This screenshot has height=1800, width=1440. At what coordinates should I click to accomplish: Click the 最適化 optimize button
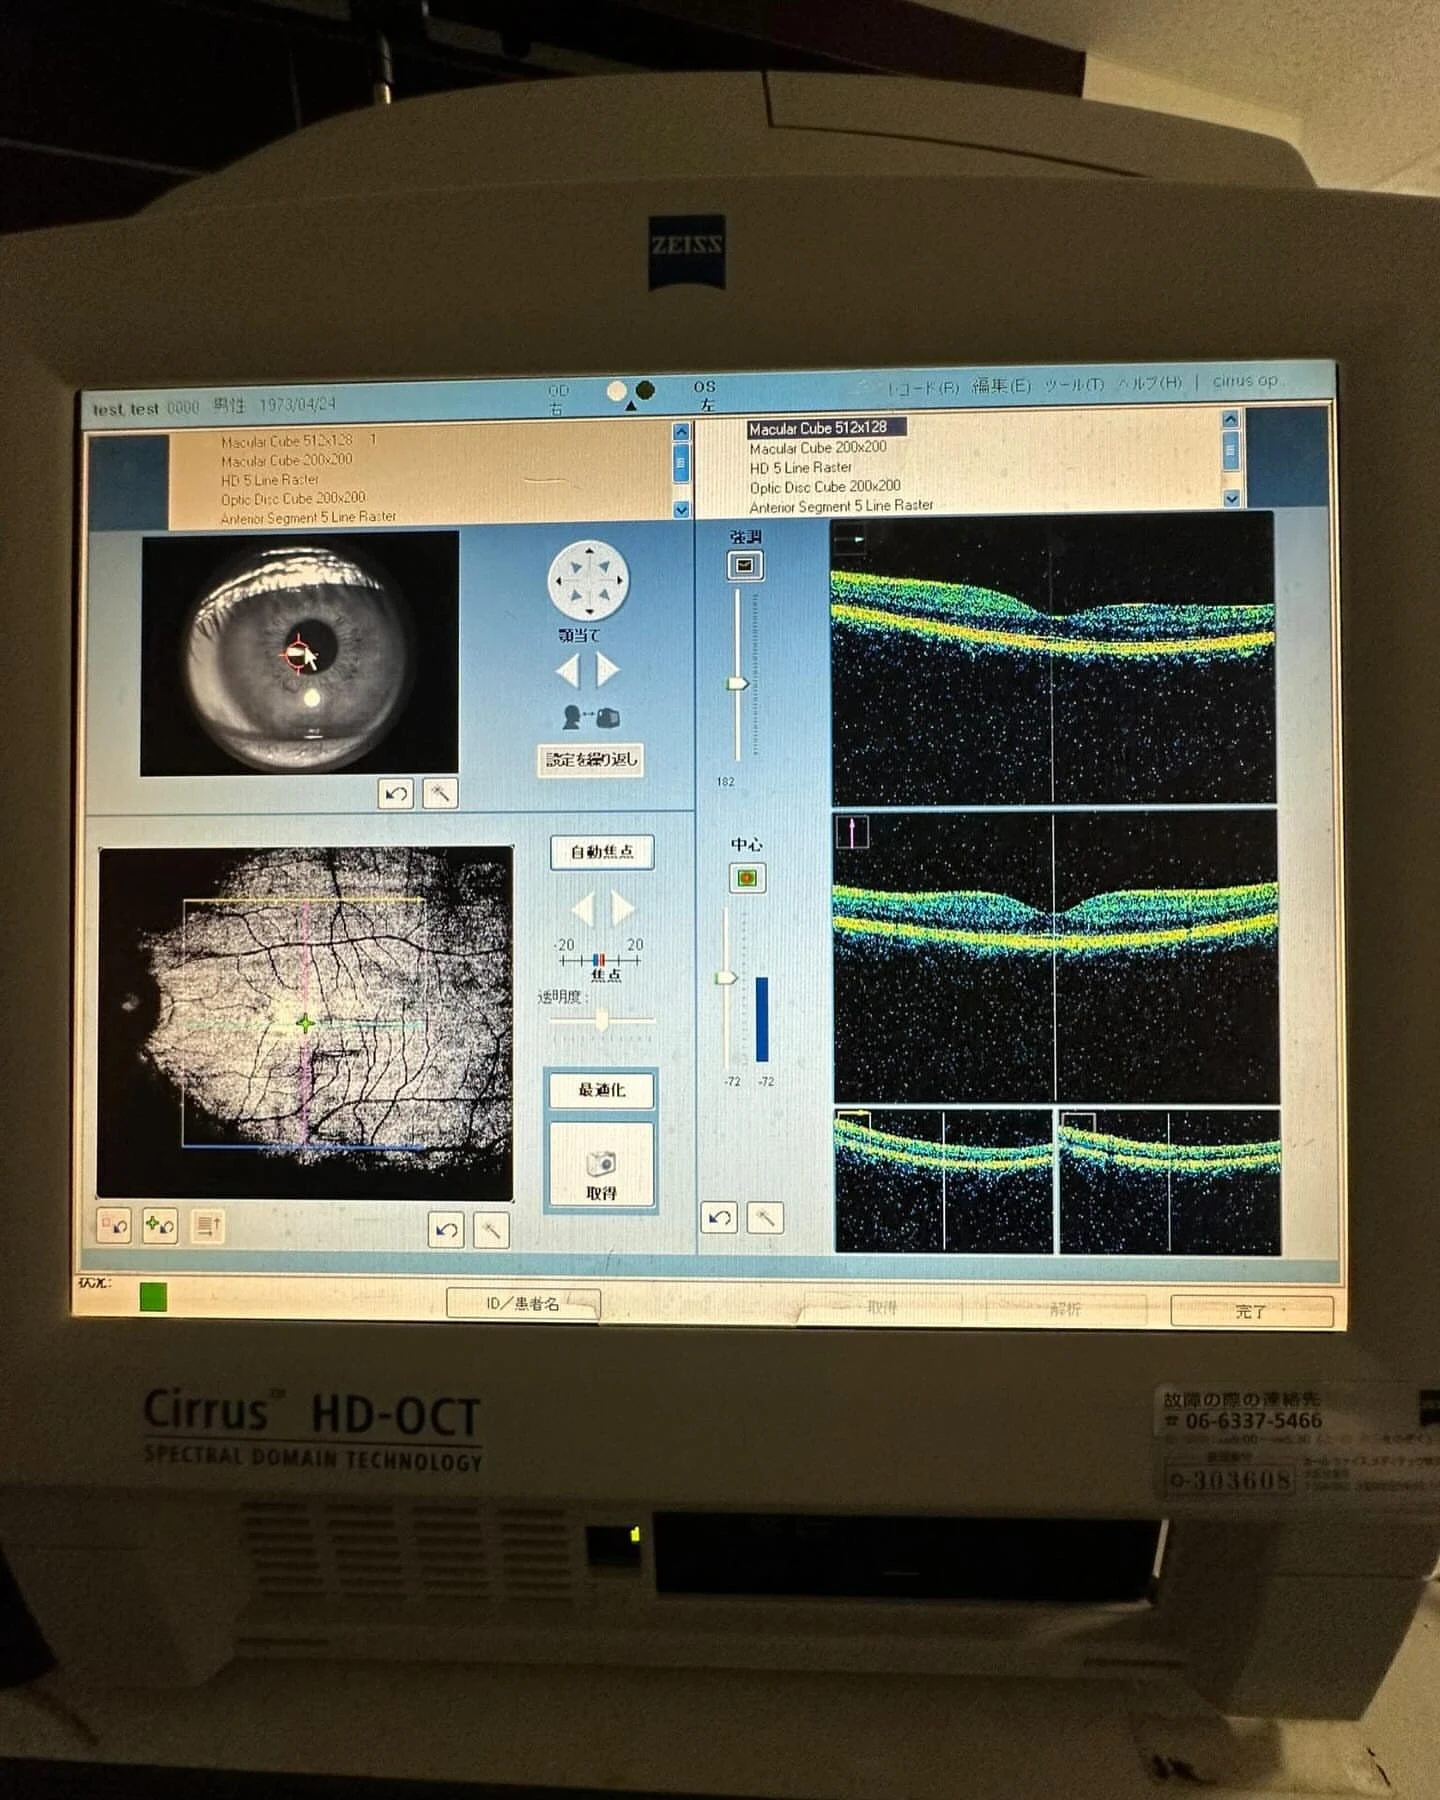coord(602,1090)
